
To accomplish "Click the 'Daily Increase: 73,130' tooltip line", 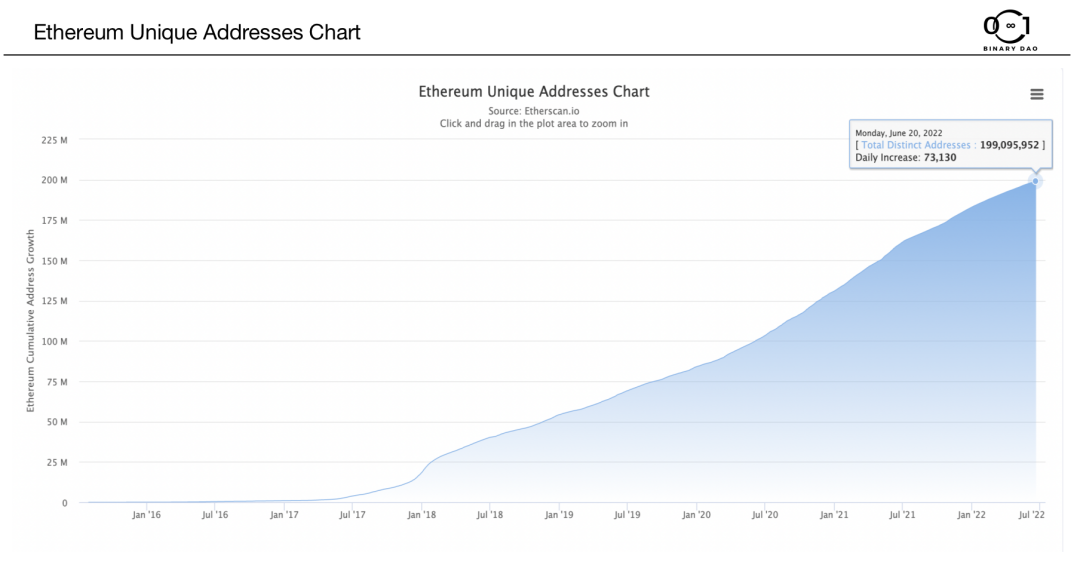I will click(x=906, y=158).
